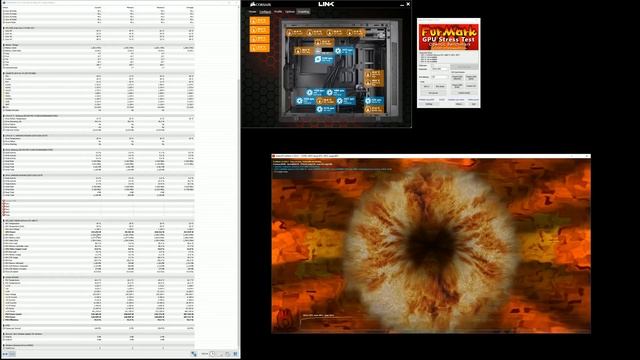Select the Graphing tab in Corsair Link
The image size is (640, 360).
tap(303, 12)
